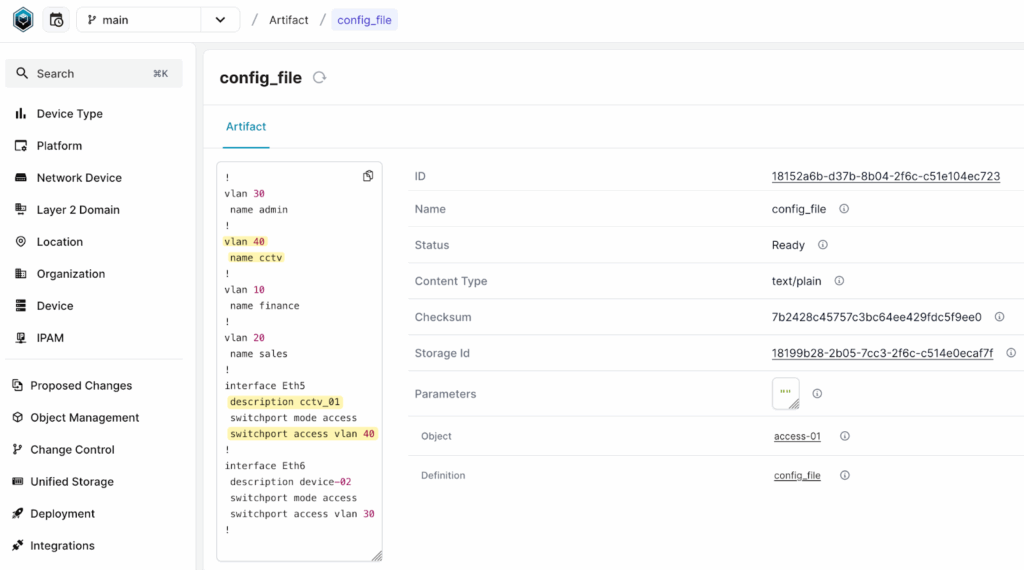Click the Organization icon
This screenshot has height=570, width=1024.
point(21,274)
